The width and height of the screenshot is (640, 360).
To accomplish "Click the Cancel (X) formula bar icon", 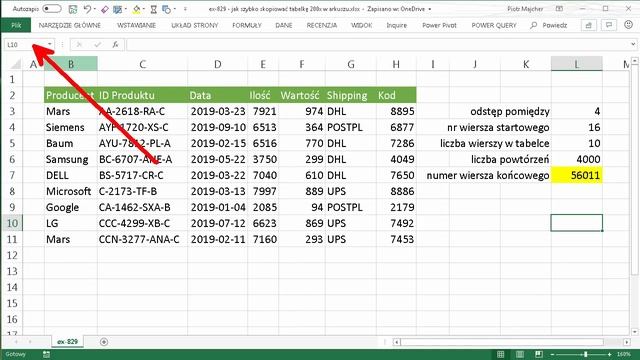I will click(80, 44).
